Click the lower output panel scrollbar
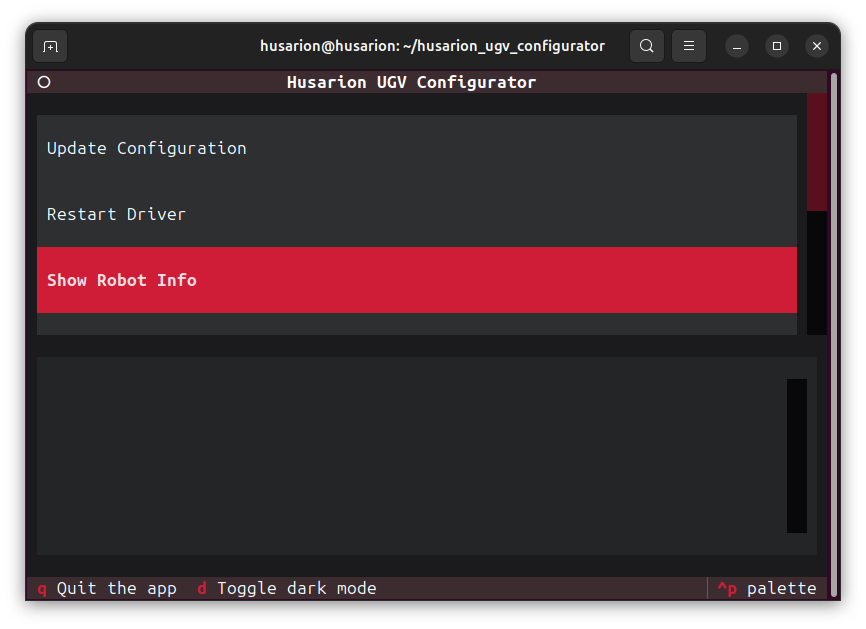 point(796,456)
